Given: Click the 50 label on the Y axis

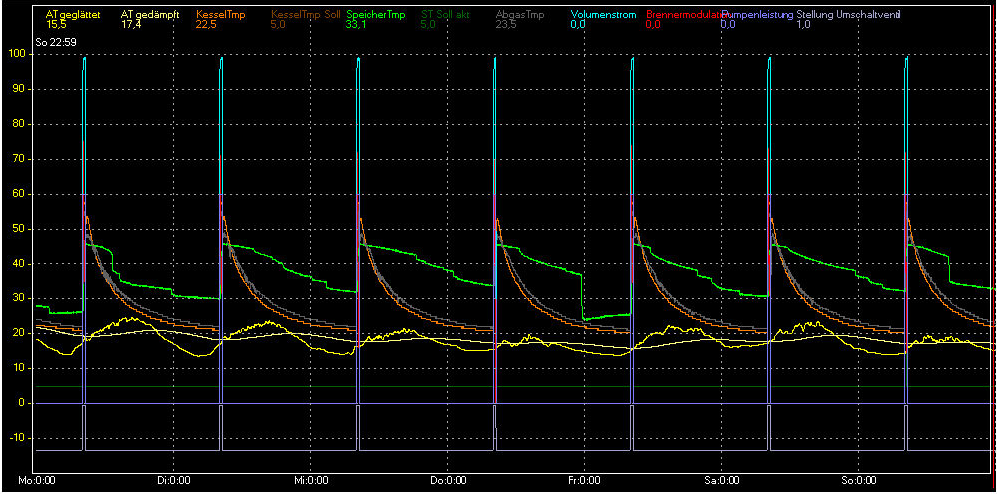Looking at the screenshot, I should coord(17,229).
